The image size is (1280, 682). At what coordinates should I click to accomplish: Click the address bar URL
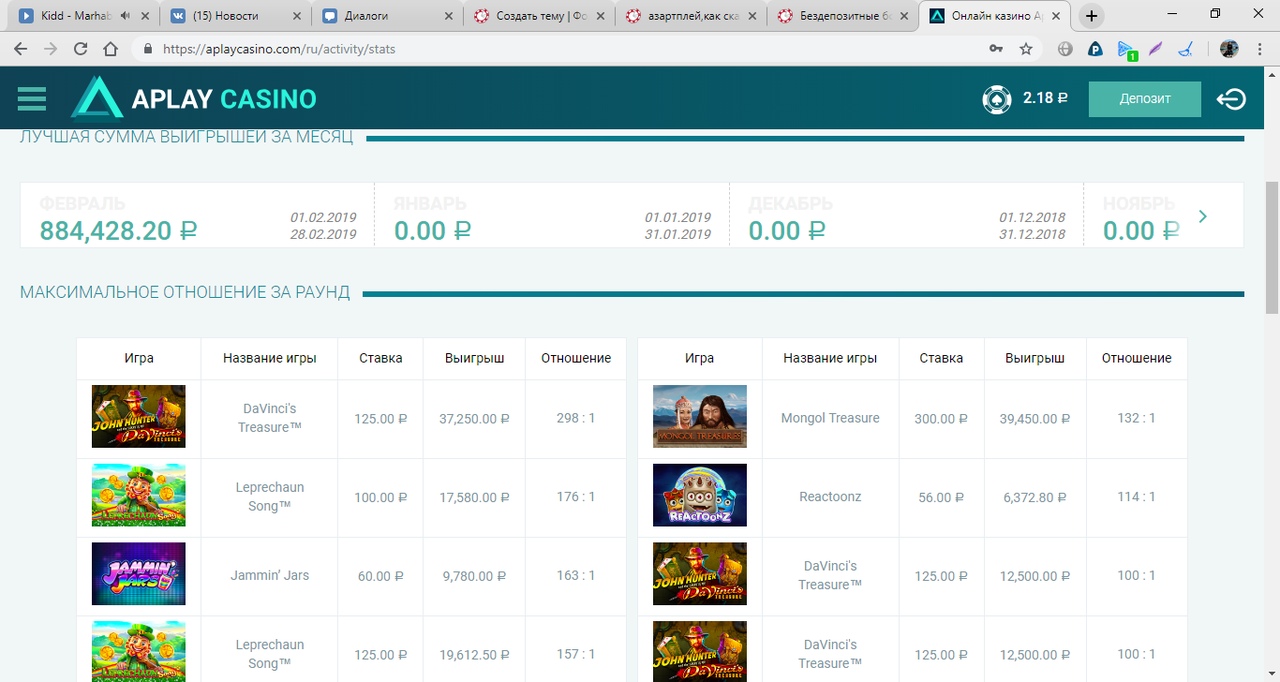point(278,48)
